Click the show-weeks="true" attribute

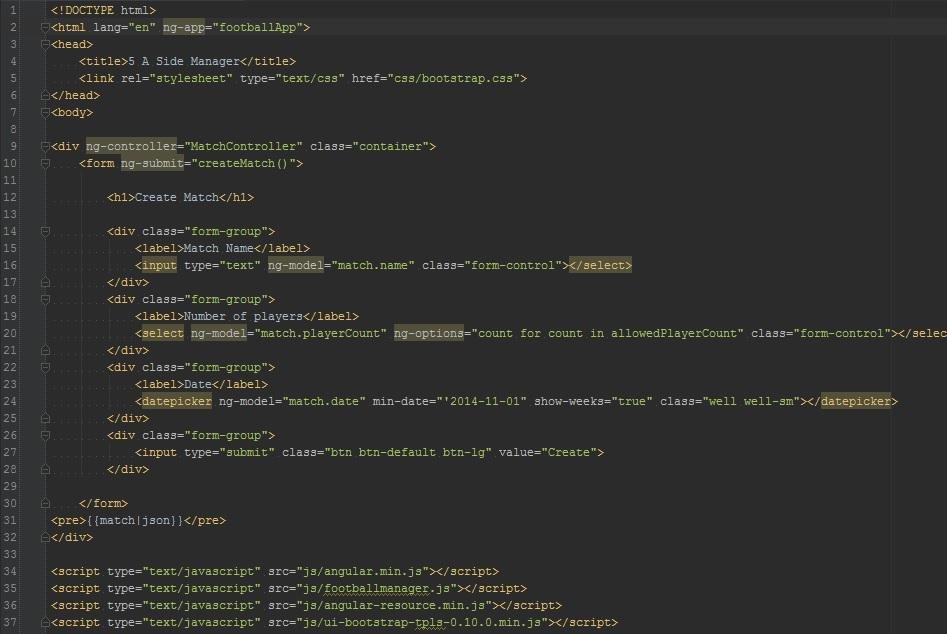coord(594,401)
